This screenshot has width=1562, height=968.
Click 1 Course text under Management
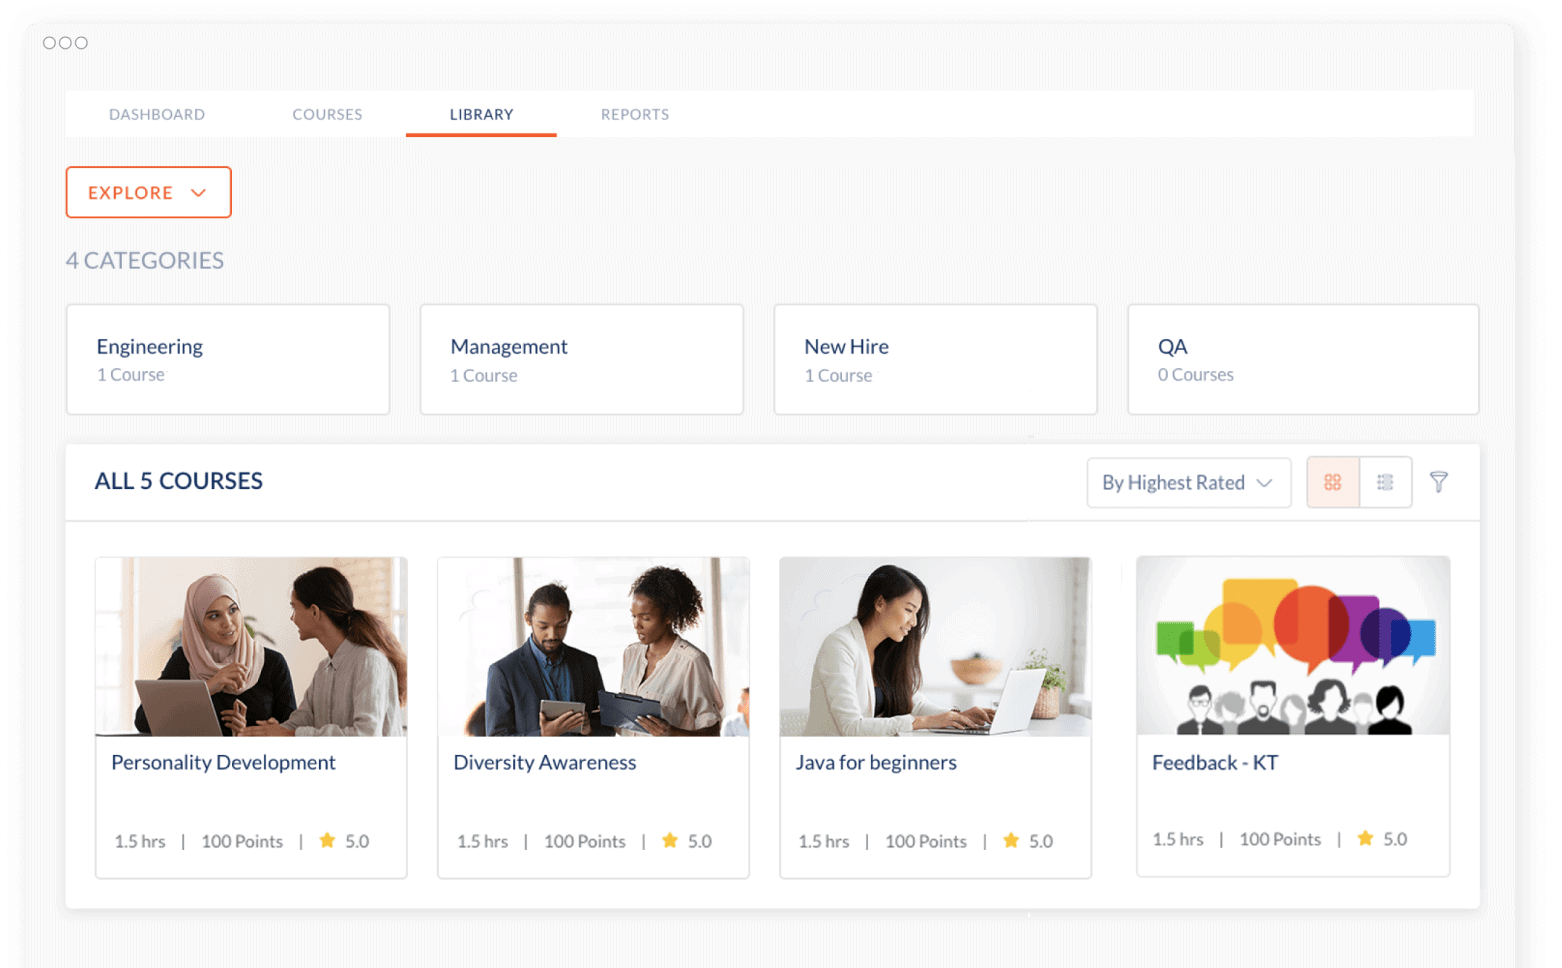pos(484,375)
